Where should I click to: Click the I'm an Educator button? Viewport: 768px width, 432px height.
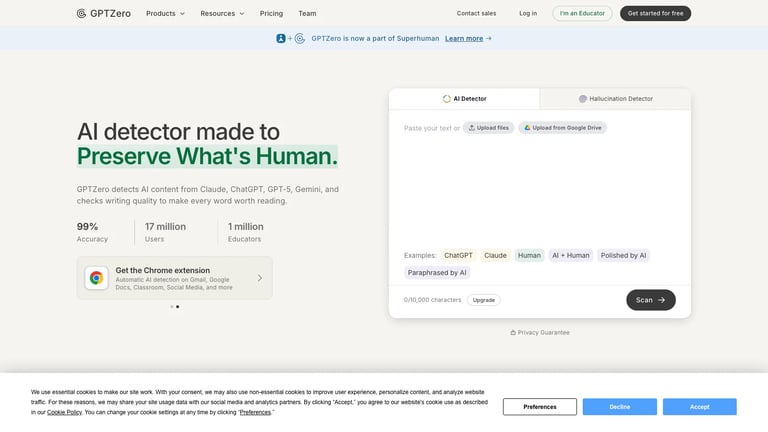coord(582,13)
